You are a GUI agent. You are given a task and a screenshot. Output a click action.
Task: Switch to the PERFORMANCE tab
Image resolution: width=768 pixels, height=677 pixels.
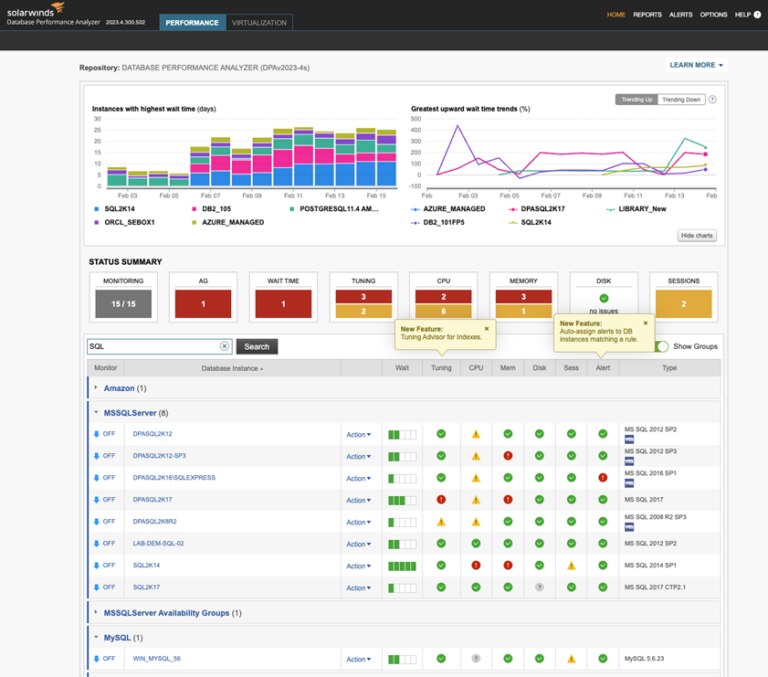tap(192, 23)
